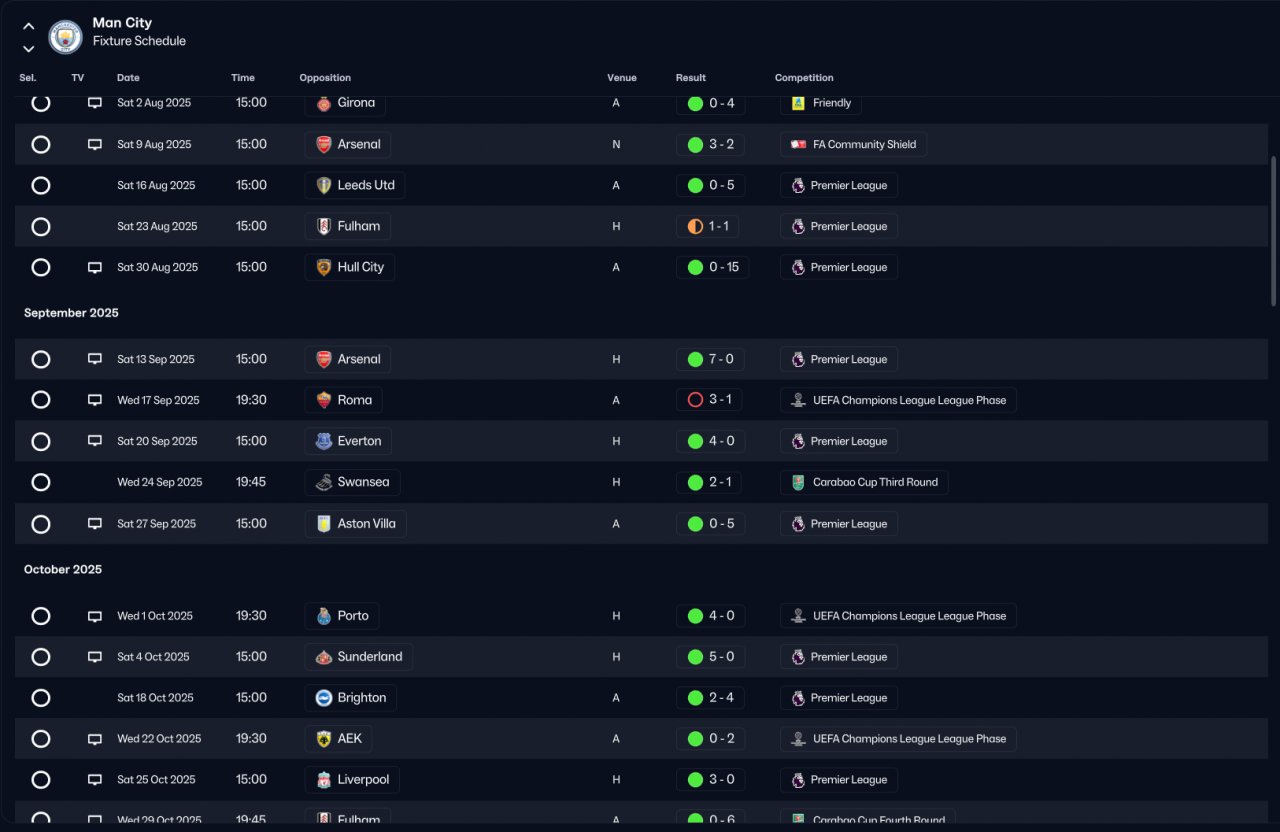Screen dimensions: 1280x832
Task: Click the up chevron beside Man City
Action: [28, 27]
